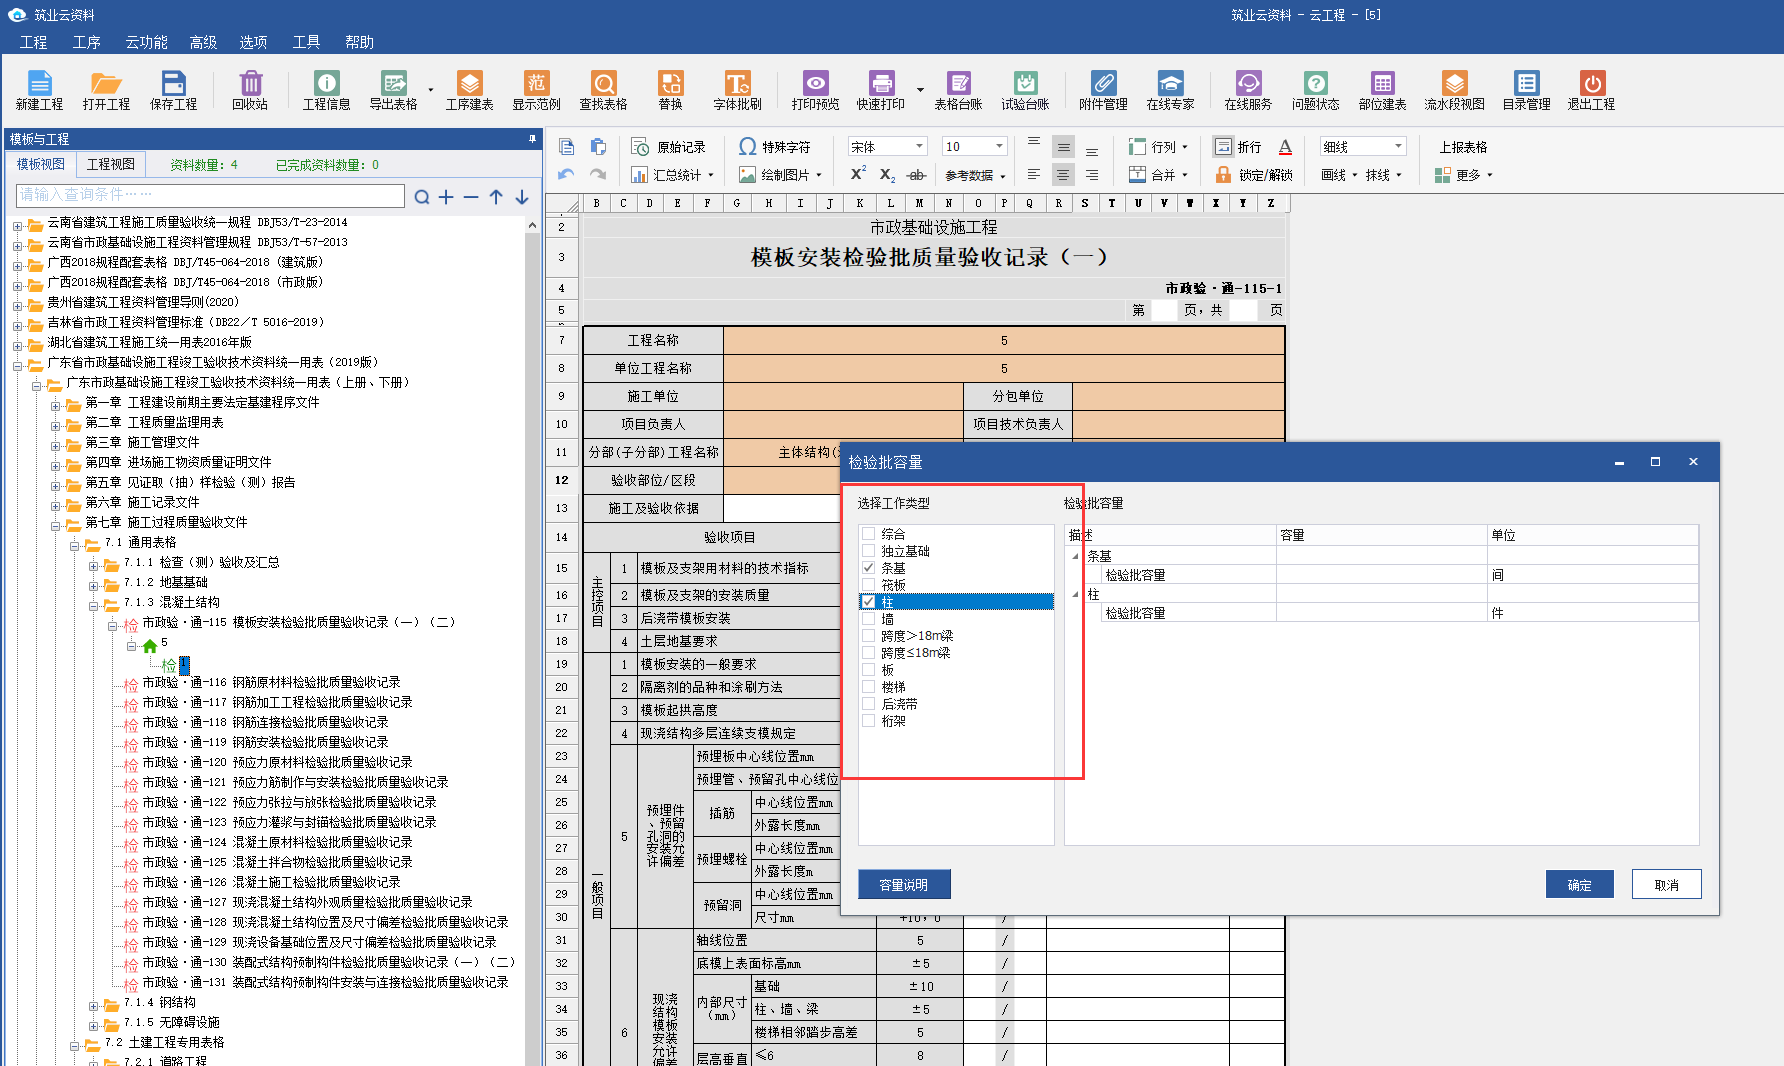This screenshot has width=1784, height=1066.
Task: Open 目录管理 icon
Action: [x=1526, y=90]
